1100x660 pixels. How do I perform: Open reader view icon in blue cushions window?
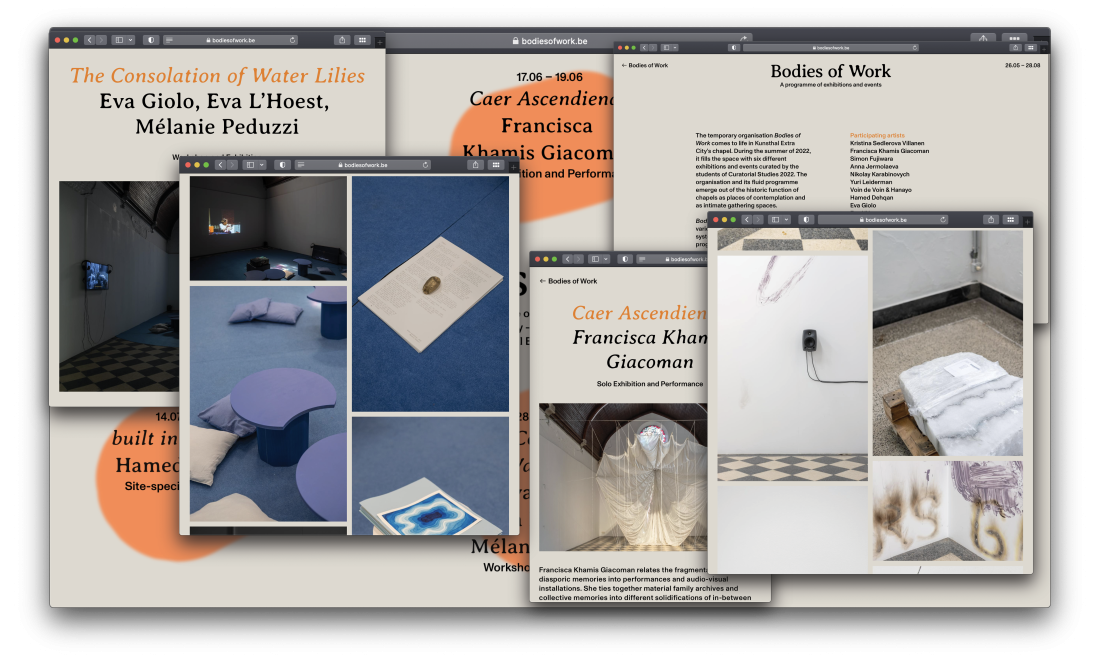pyautogui.click(x=301, y=165)
